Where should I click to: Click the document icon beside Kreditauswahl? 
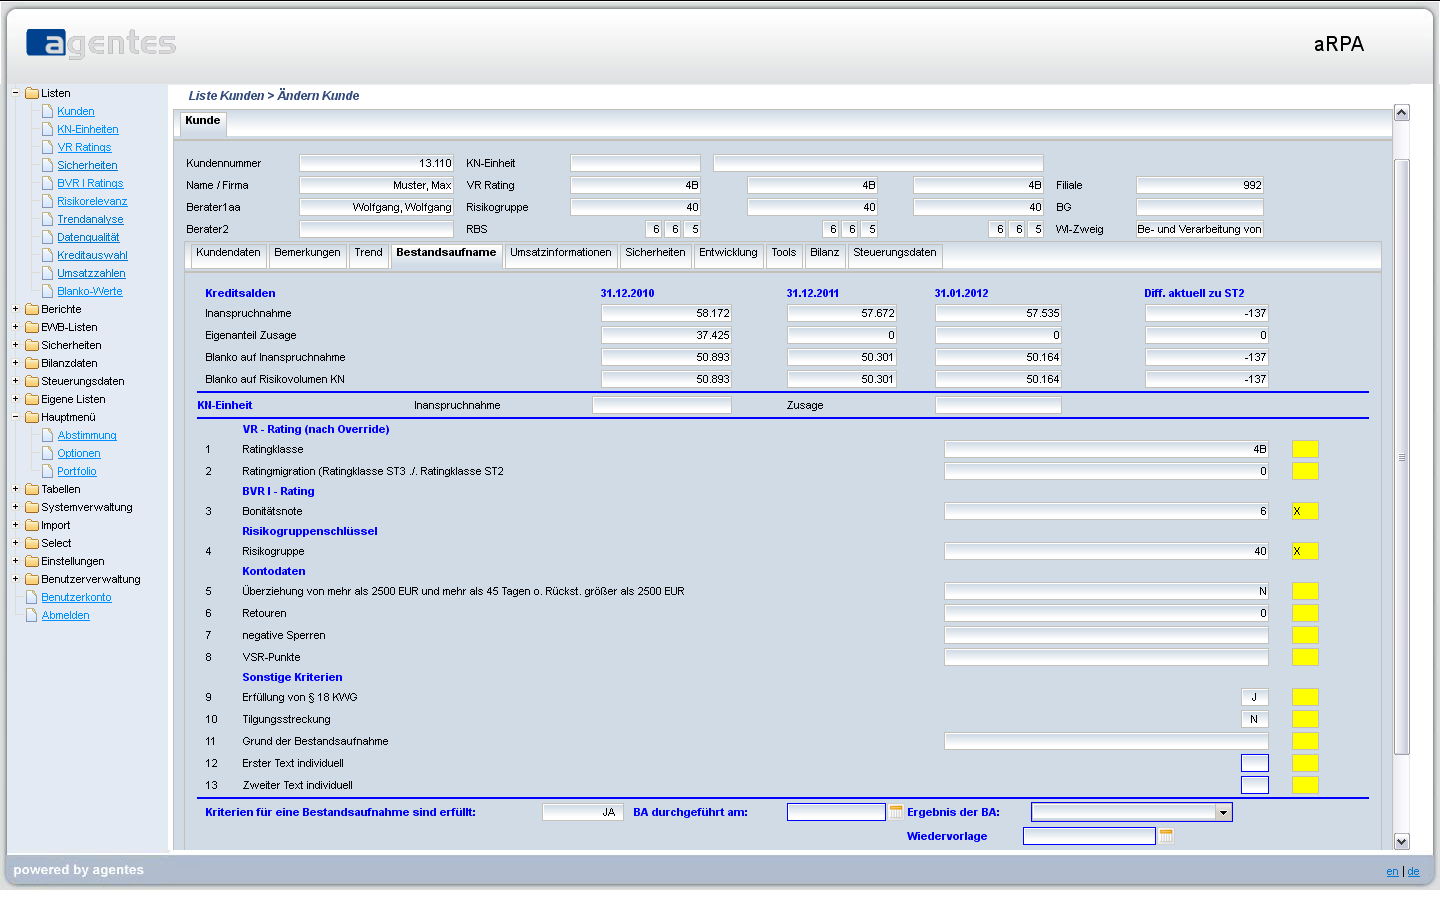pyautogui.click(x=47, y=255)
